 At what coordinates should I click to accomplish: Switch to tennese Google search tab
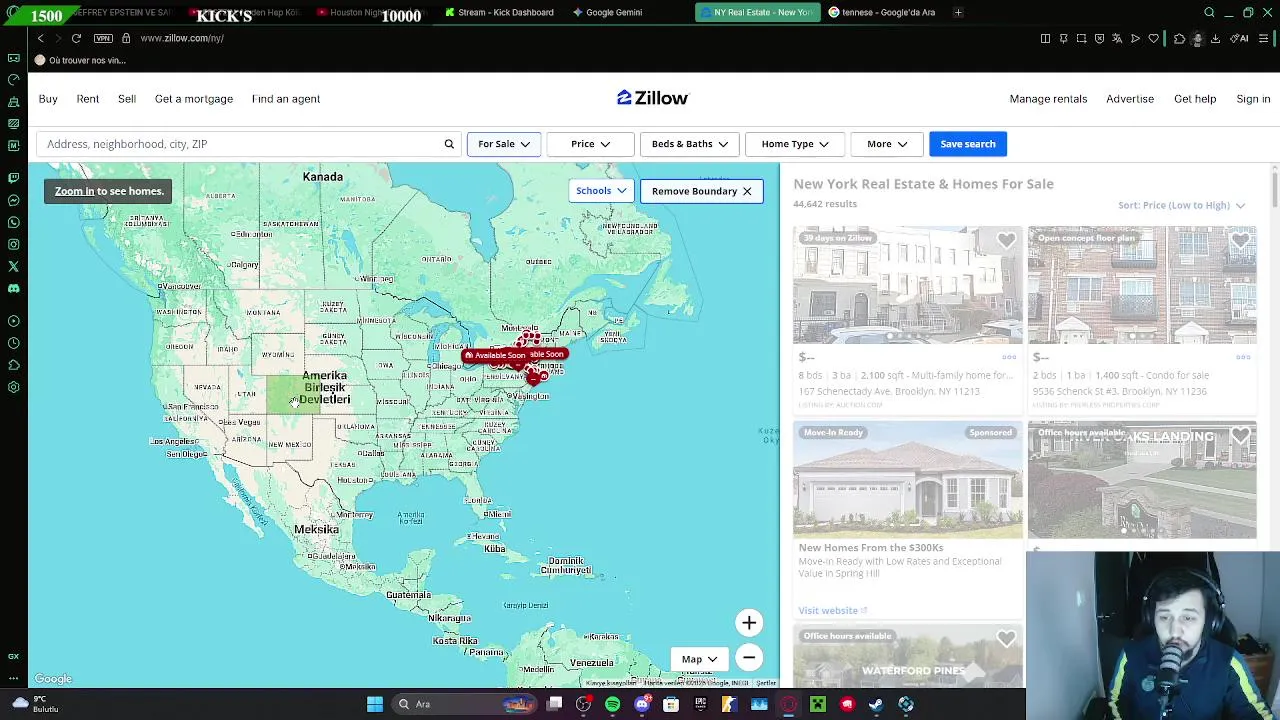pyautogui.click(x=882, y=12)
